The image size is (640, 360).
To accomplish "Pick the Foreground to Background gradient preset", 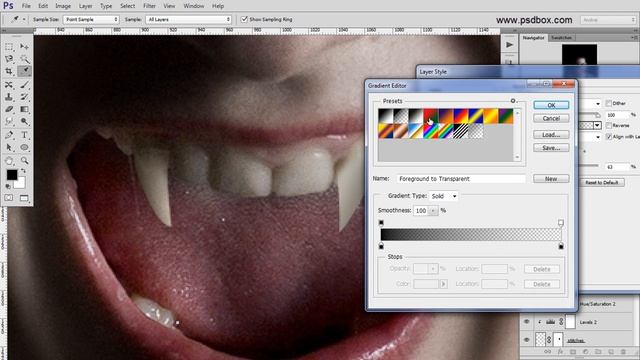I will pos(385,116).
